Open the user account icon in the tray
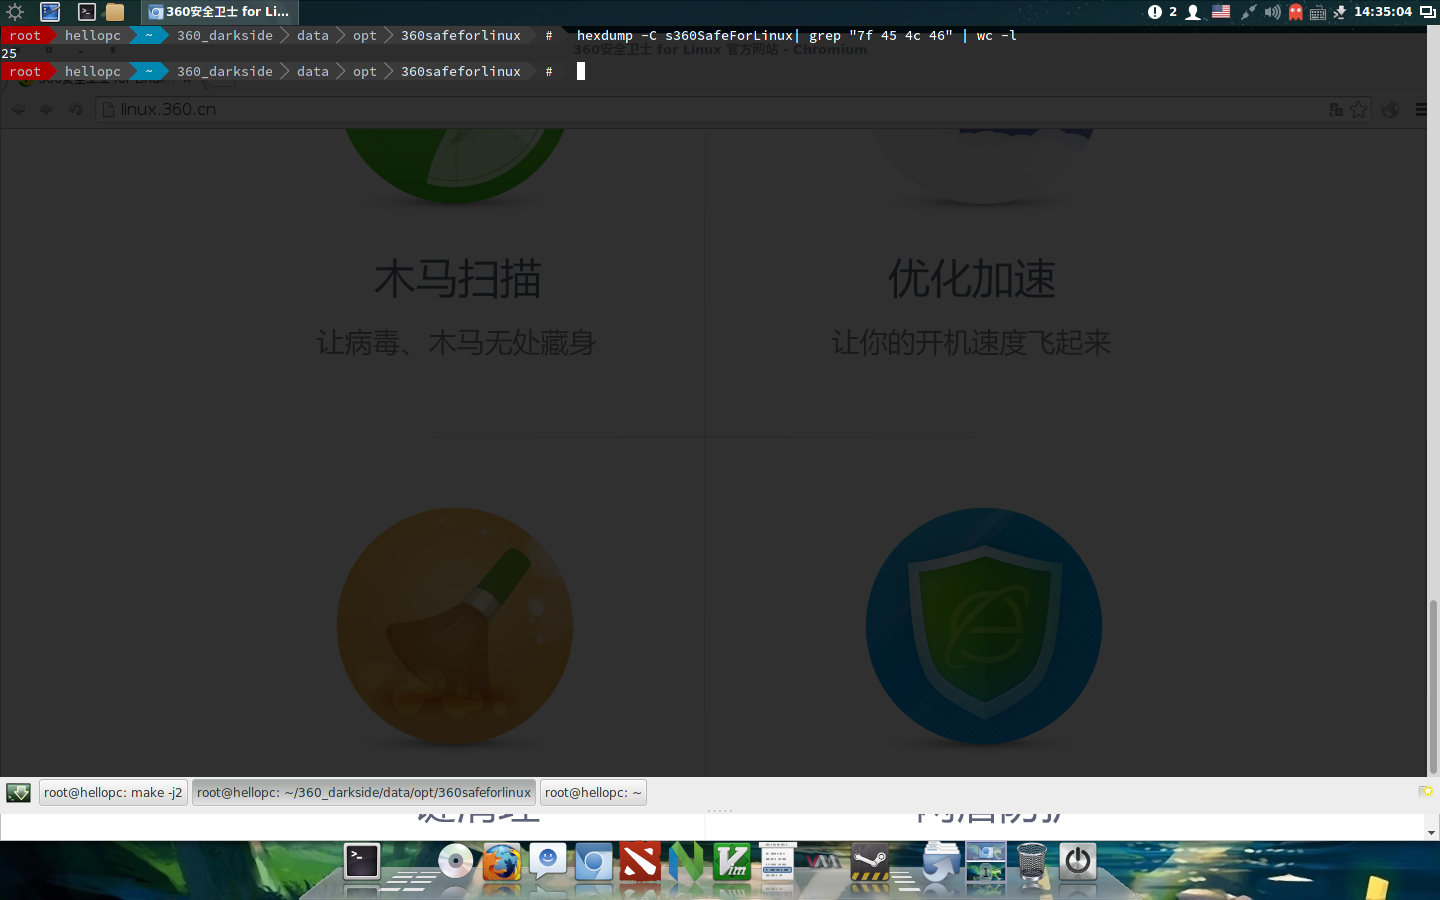This screenshot has width=1440, height=900. pyautogui.click(x=1193, y=12)
